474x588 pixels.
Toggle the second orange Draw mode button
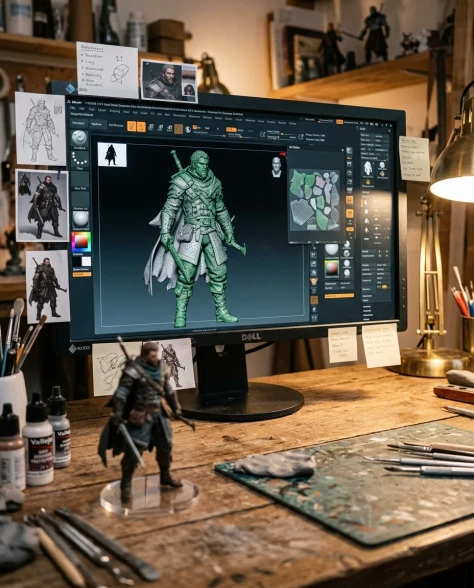pyautogui.click(x=141, y=127)
